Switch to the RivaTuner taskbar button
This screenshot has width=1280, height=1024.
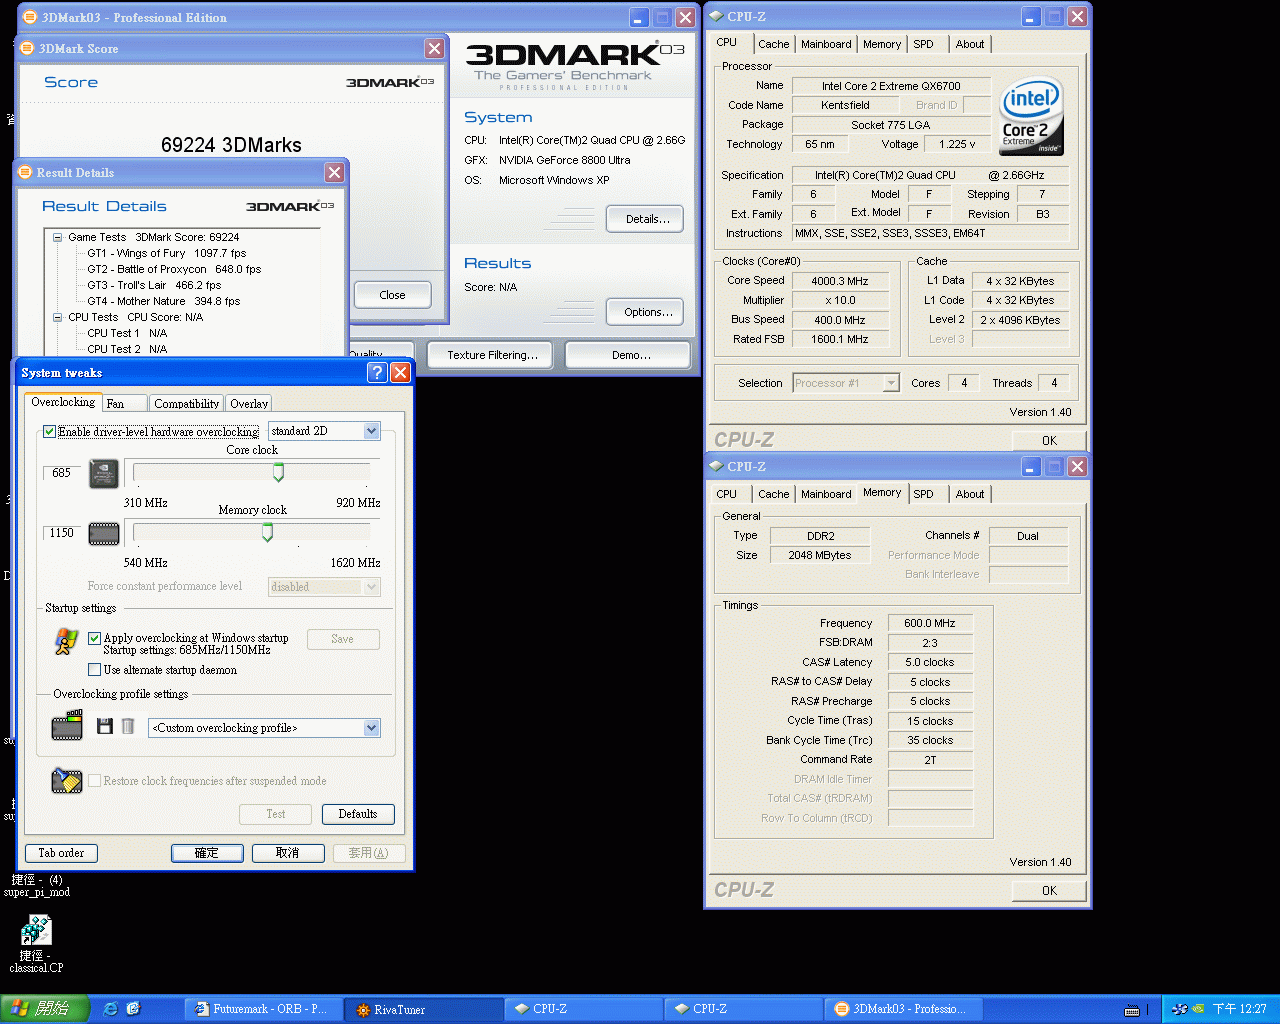[x=423, y=1009]
